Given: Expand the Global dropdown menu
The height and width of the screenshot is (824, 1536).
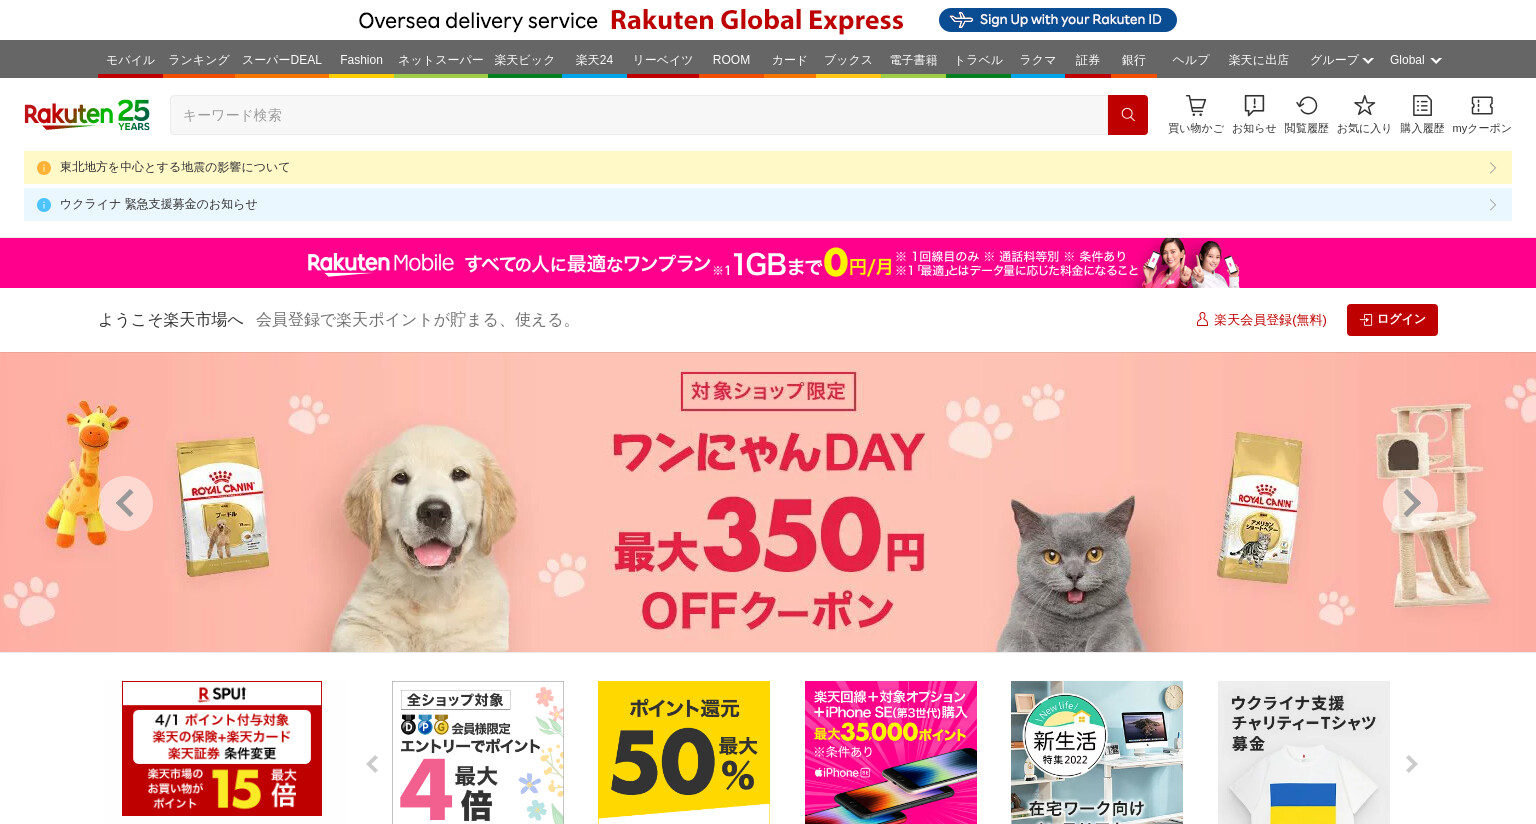Looking at the screenshot, I should click(x=1415, y=60).
